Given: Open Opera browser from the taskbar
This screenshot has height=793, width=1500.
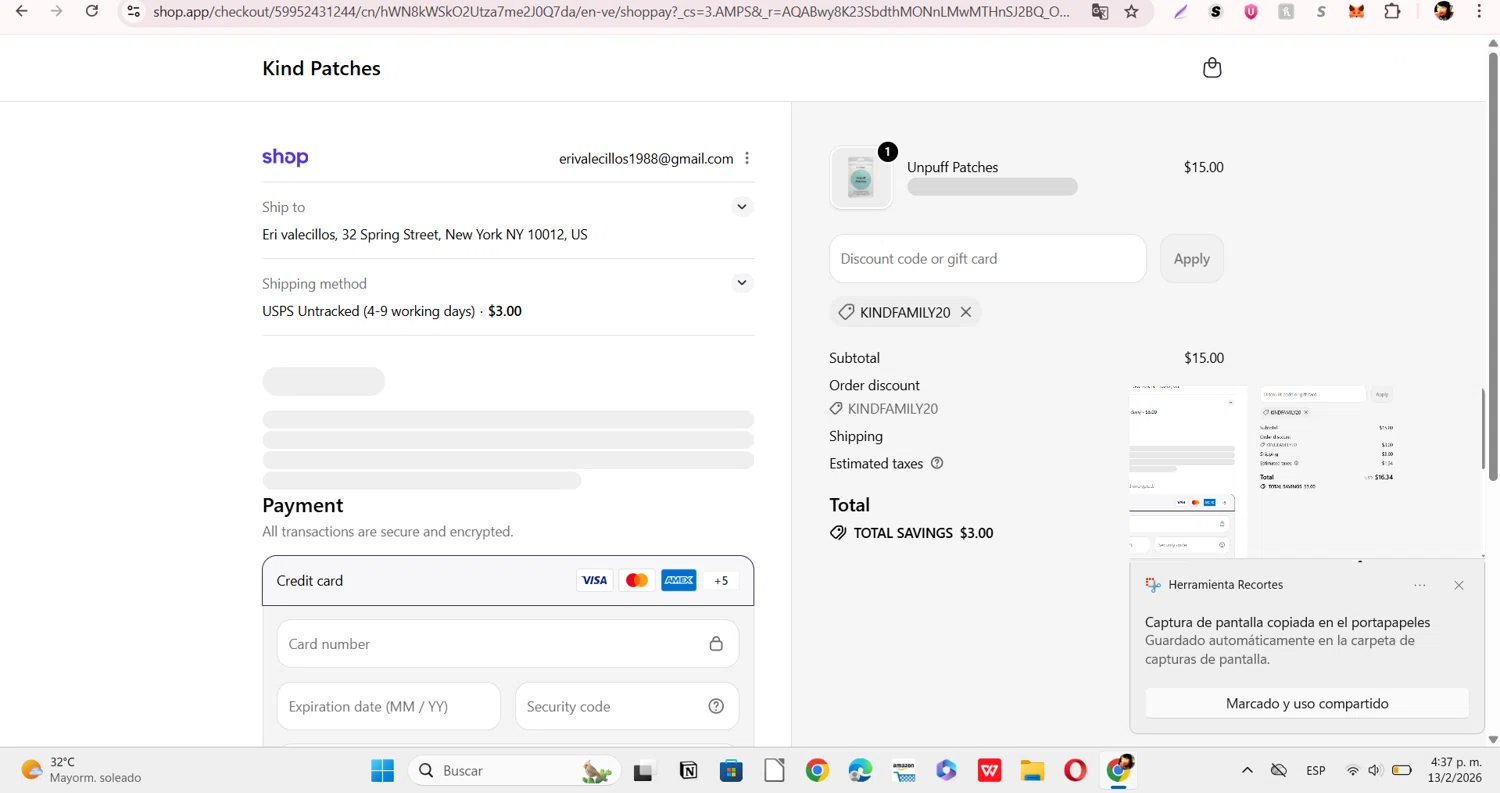Looking at the screenshot, I should click(1075, 771).
